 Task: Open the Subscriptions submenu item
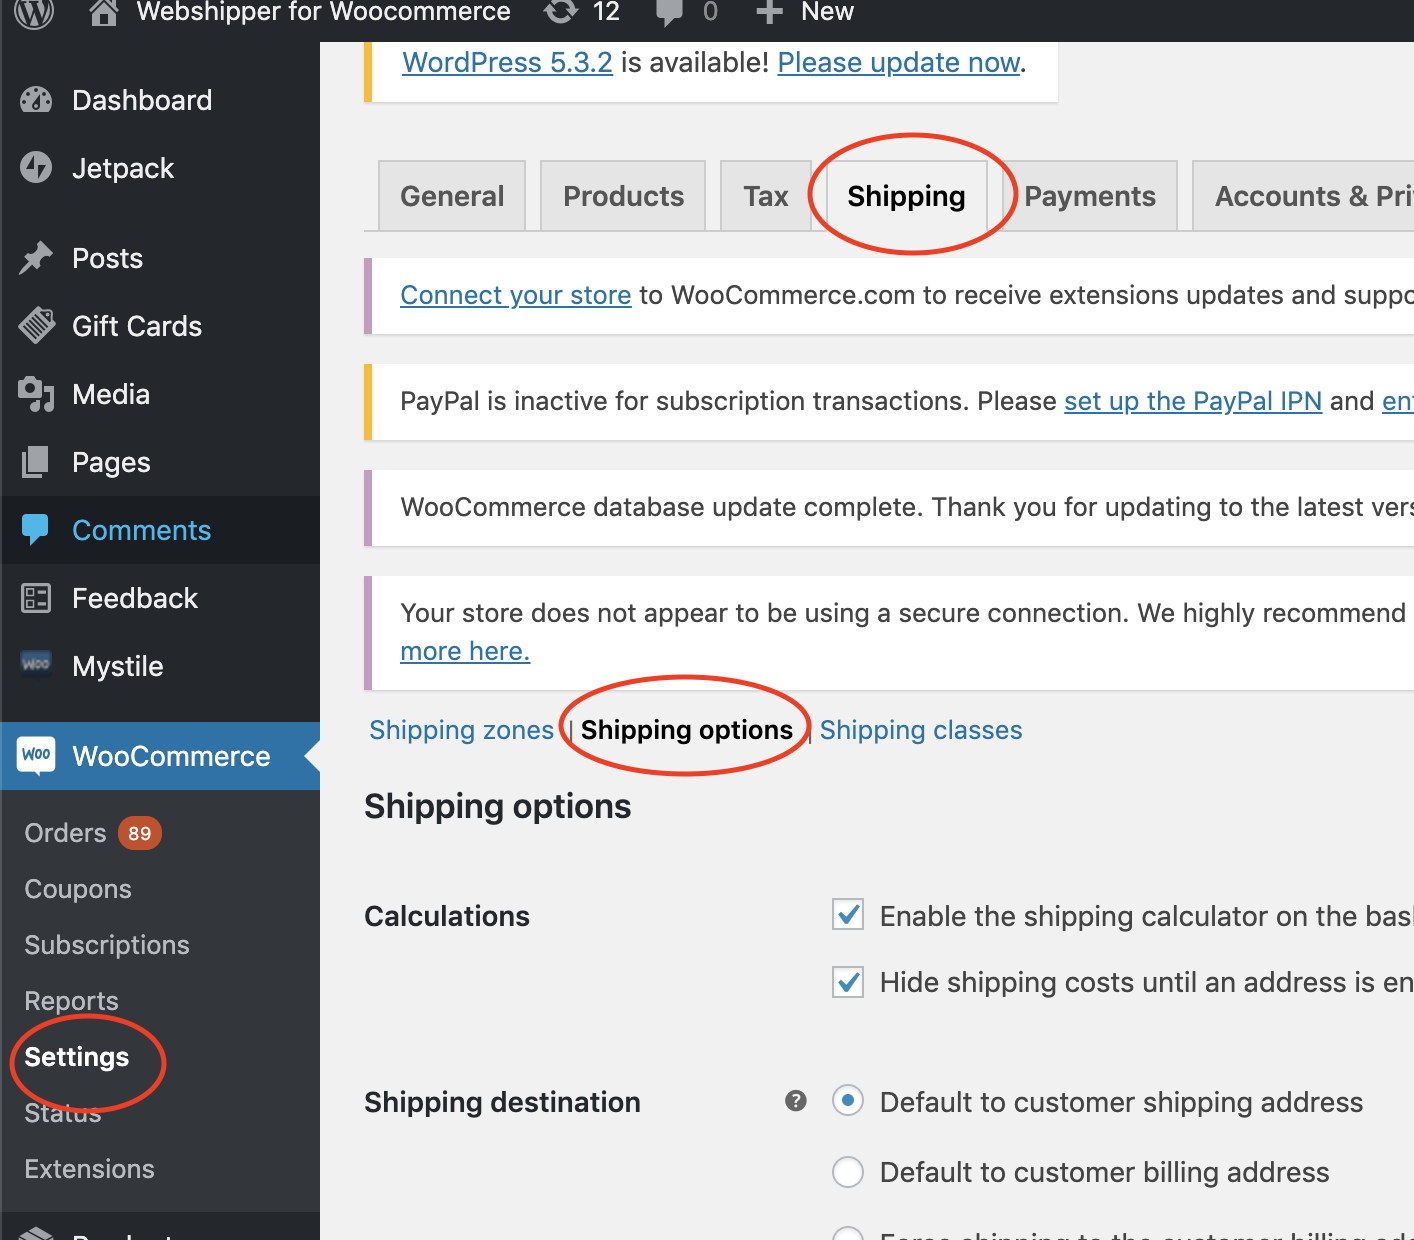[107, 945]
